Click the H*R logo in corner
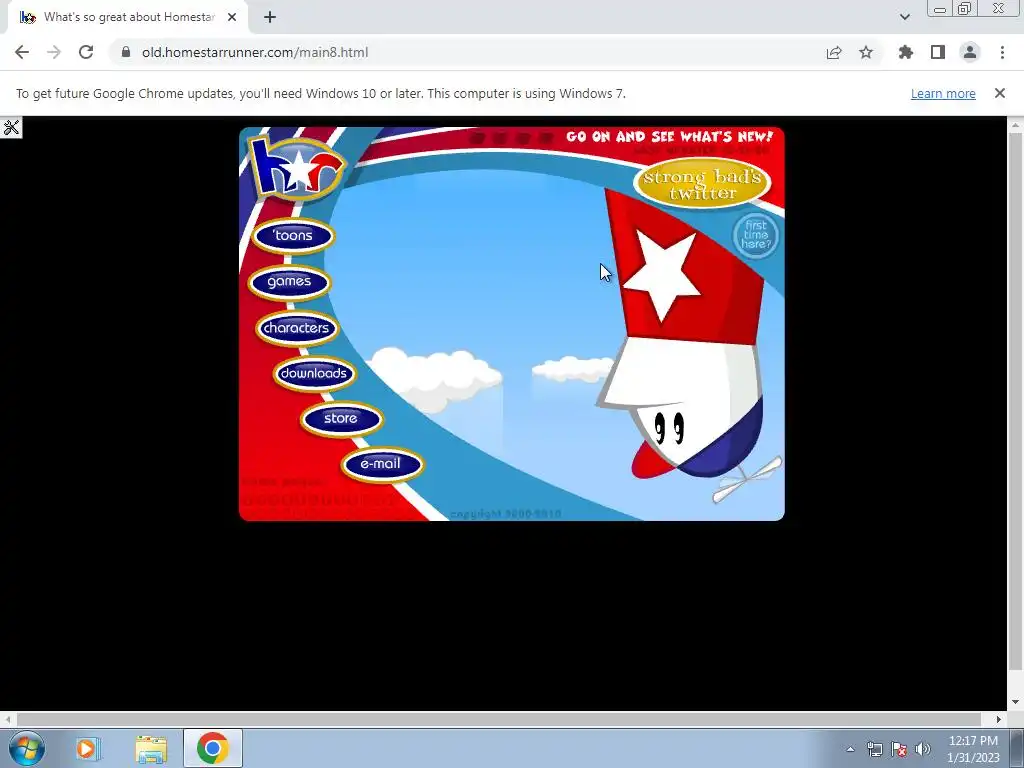 click(x=297, y=167)
